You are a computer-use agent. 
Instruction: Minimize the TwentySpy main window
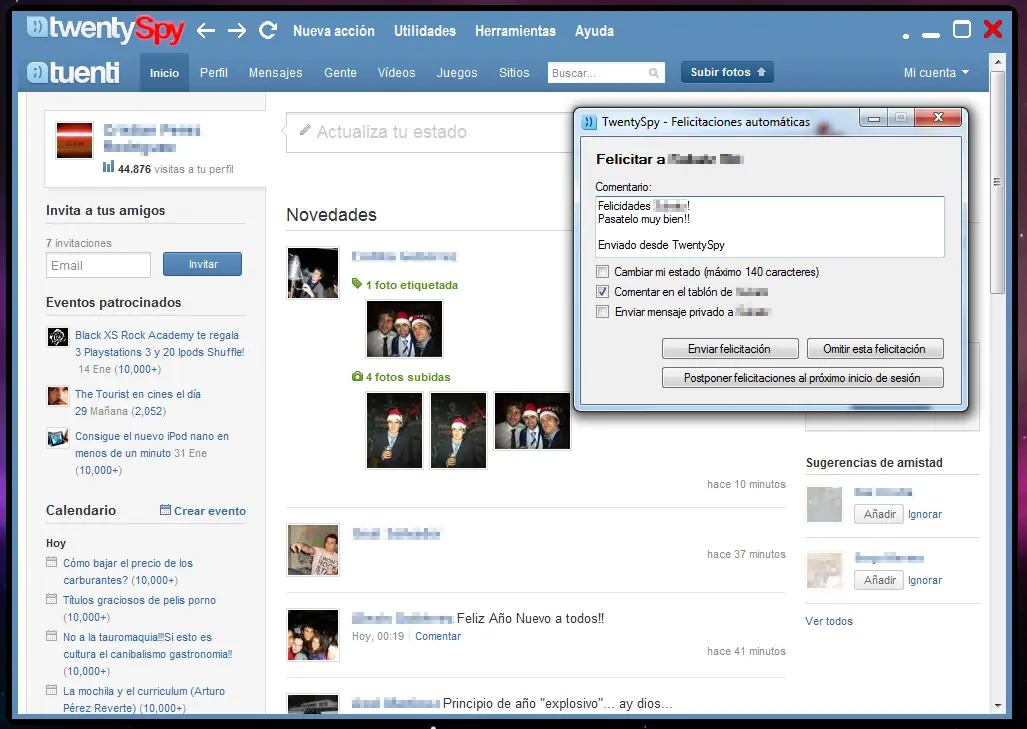coord(931,35)
